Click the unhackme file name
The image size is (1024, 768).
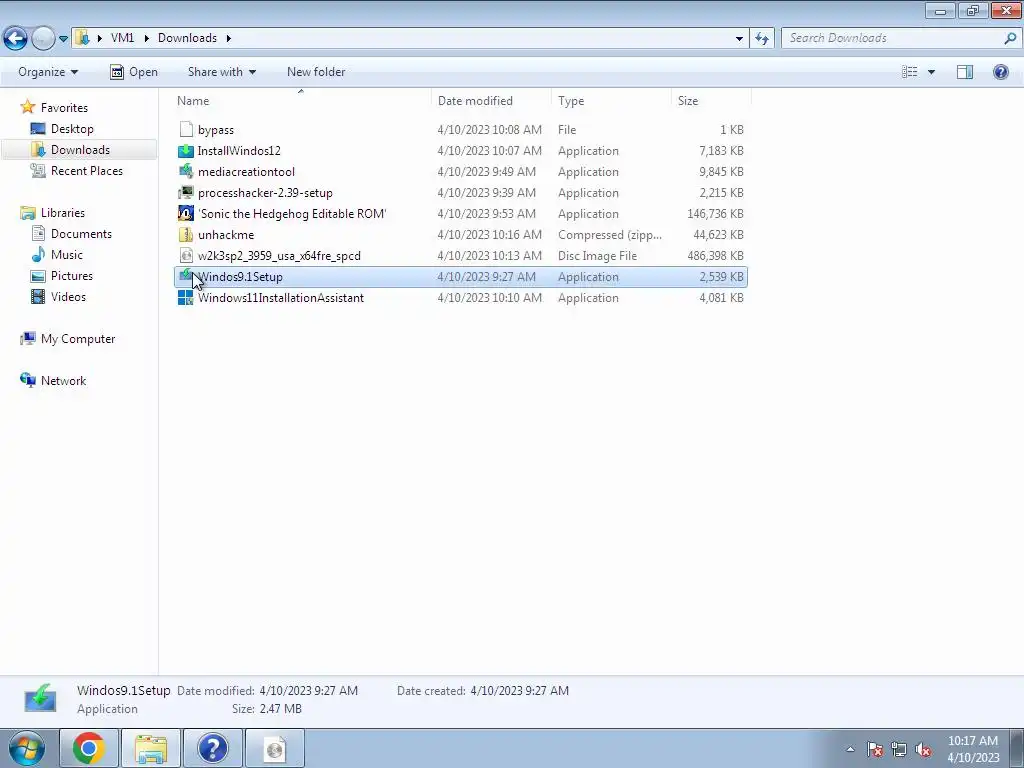pos(226,234)
